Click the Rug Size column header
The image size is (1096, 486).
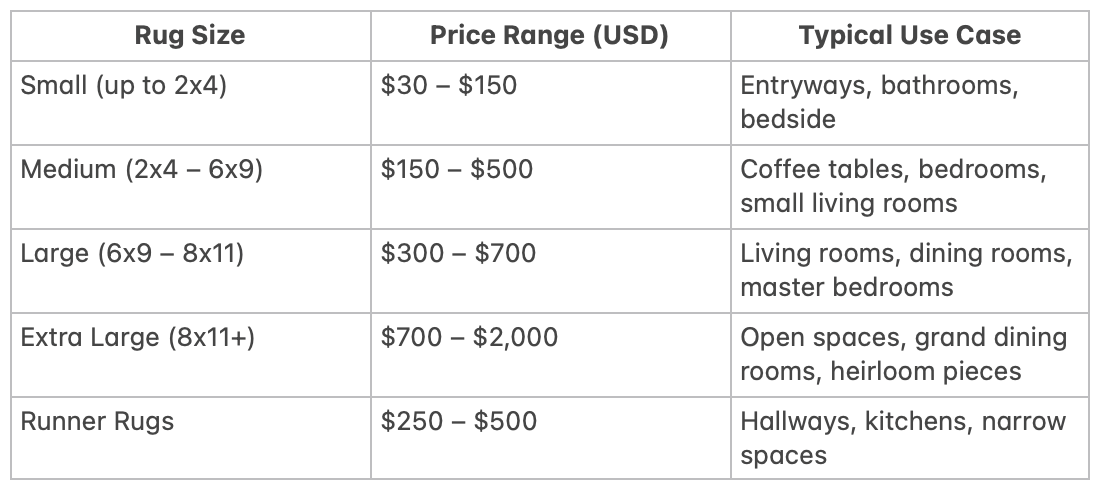189,36
